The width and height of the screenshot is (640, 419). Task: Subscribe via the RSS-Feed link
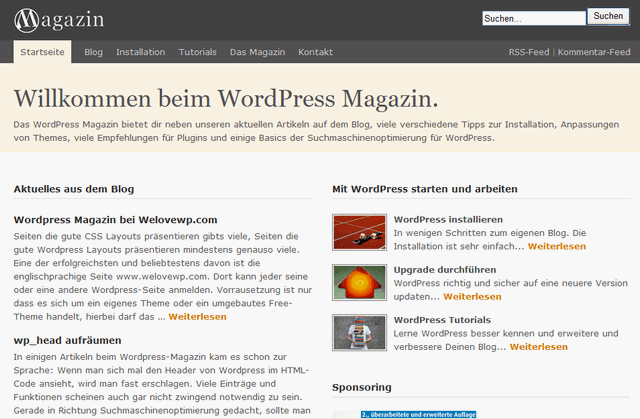click(x=529, y=52)
